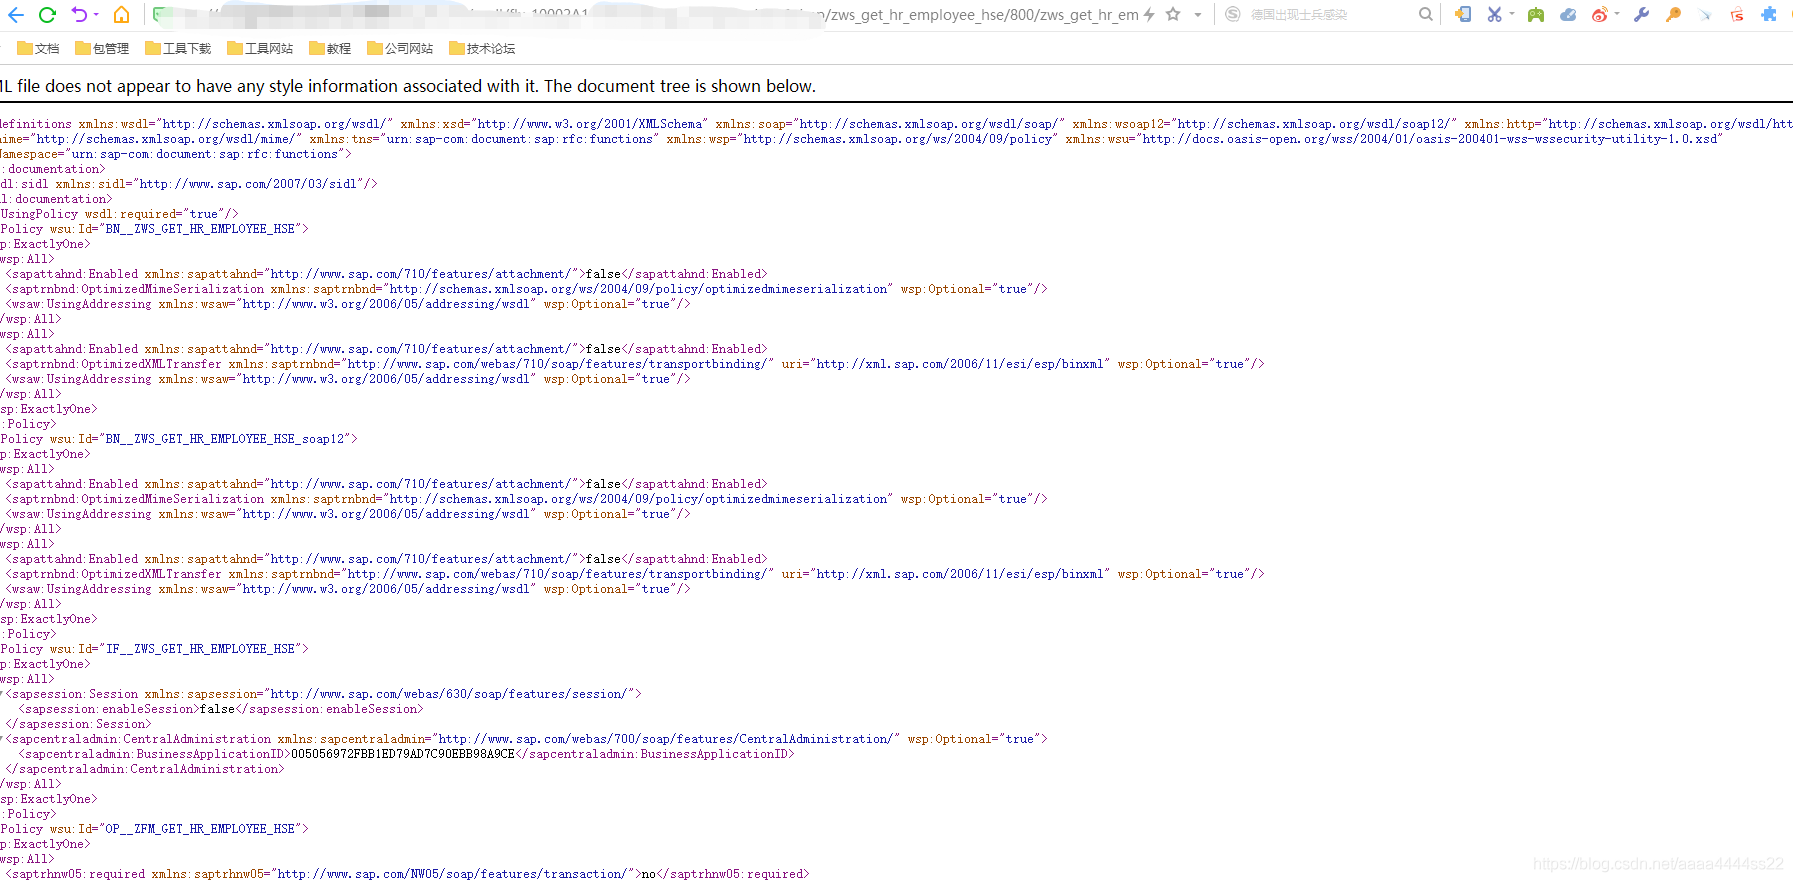Collapse the sapsession:Session XML node
Screen dimensions: 1793x882
point(3,694)
